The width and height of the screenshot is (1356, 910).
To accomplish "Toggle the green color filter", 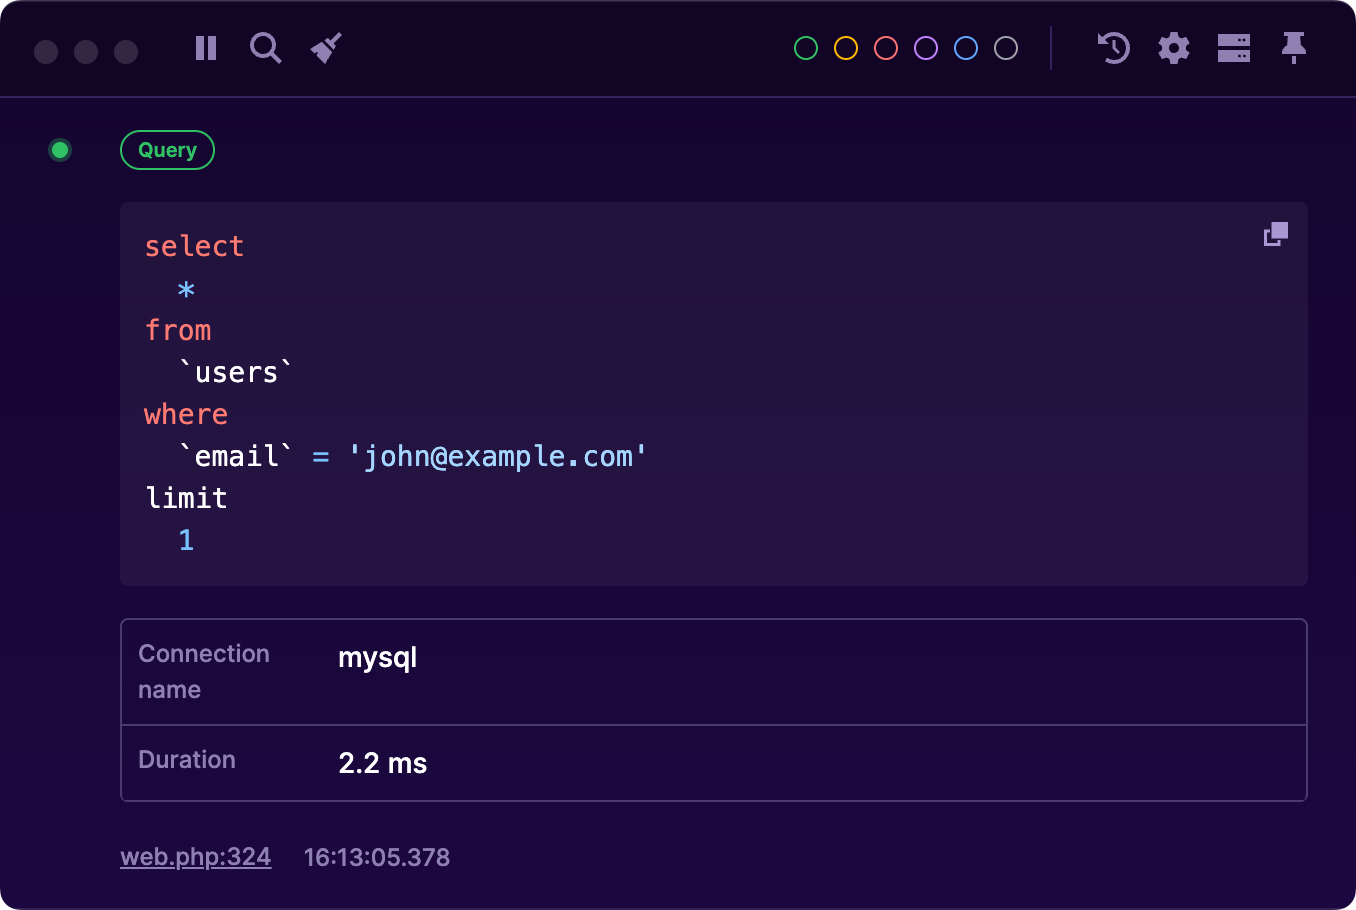I will 805,47.
